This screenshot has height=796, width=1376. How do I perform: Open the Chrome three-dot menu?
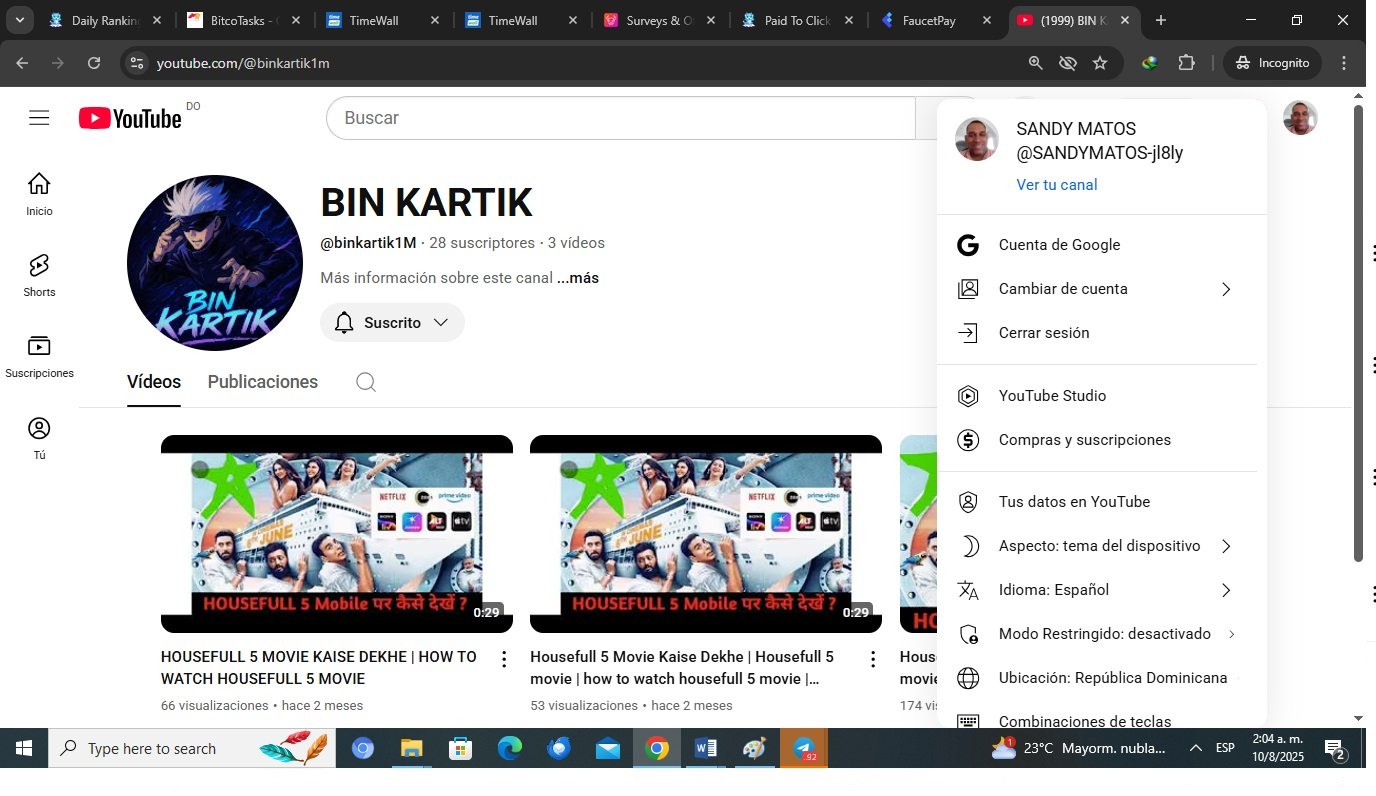point(1344,63)
